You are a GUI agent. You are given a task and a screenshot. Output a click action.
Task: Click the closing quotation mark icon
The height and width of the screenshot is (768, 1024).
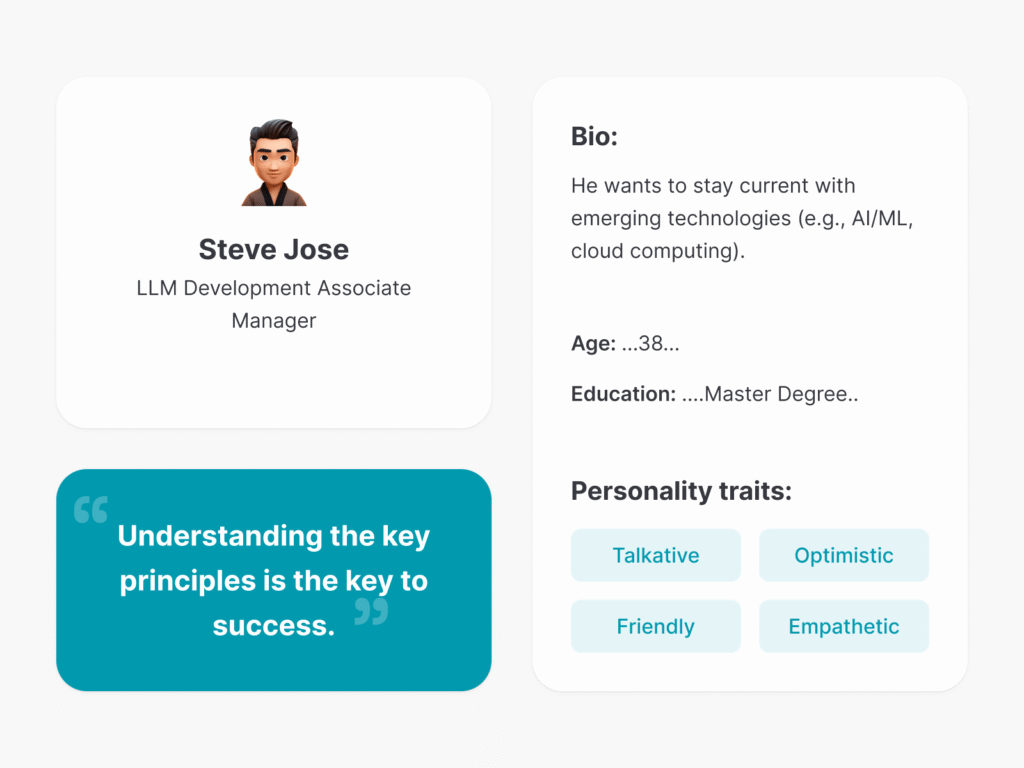click(372, 612)
